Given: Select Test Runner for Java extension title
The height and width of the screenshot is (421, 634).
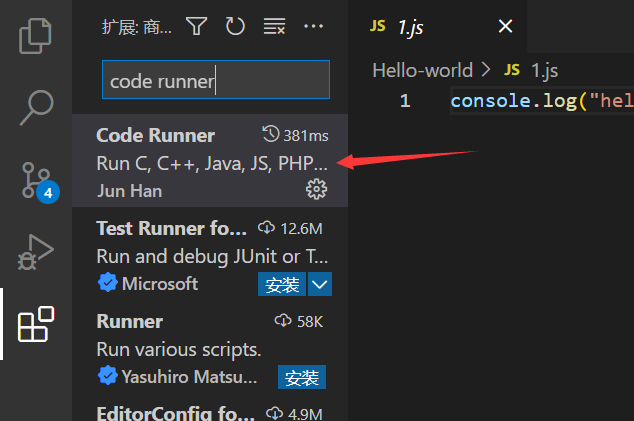Looking at the screenshot, I should [x=171, y=228].
